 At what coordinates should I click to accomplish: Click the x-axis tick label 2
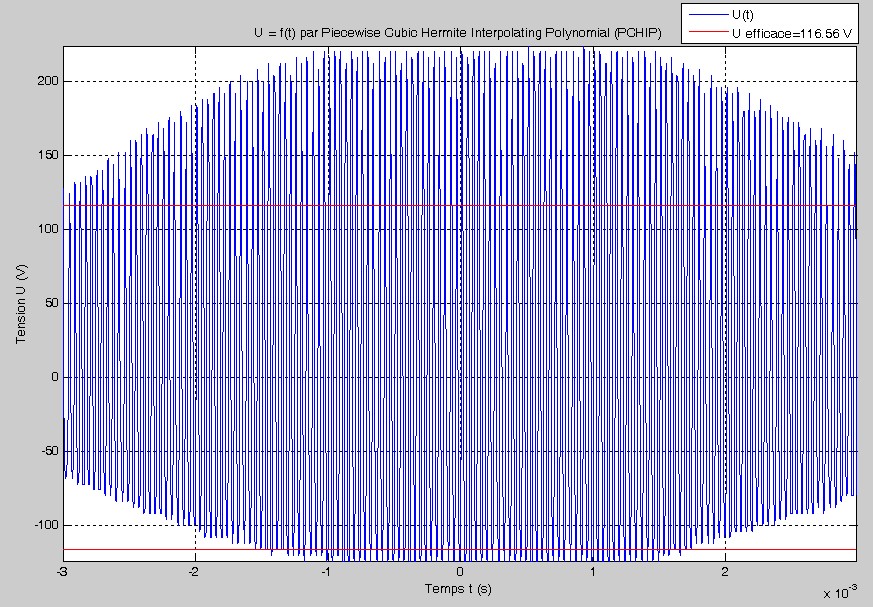(x=725, y=572)
